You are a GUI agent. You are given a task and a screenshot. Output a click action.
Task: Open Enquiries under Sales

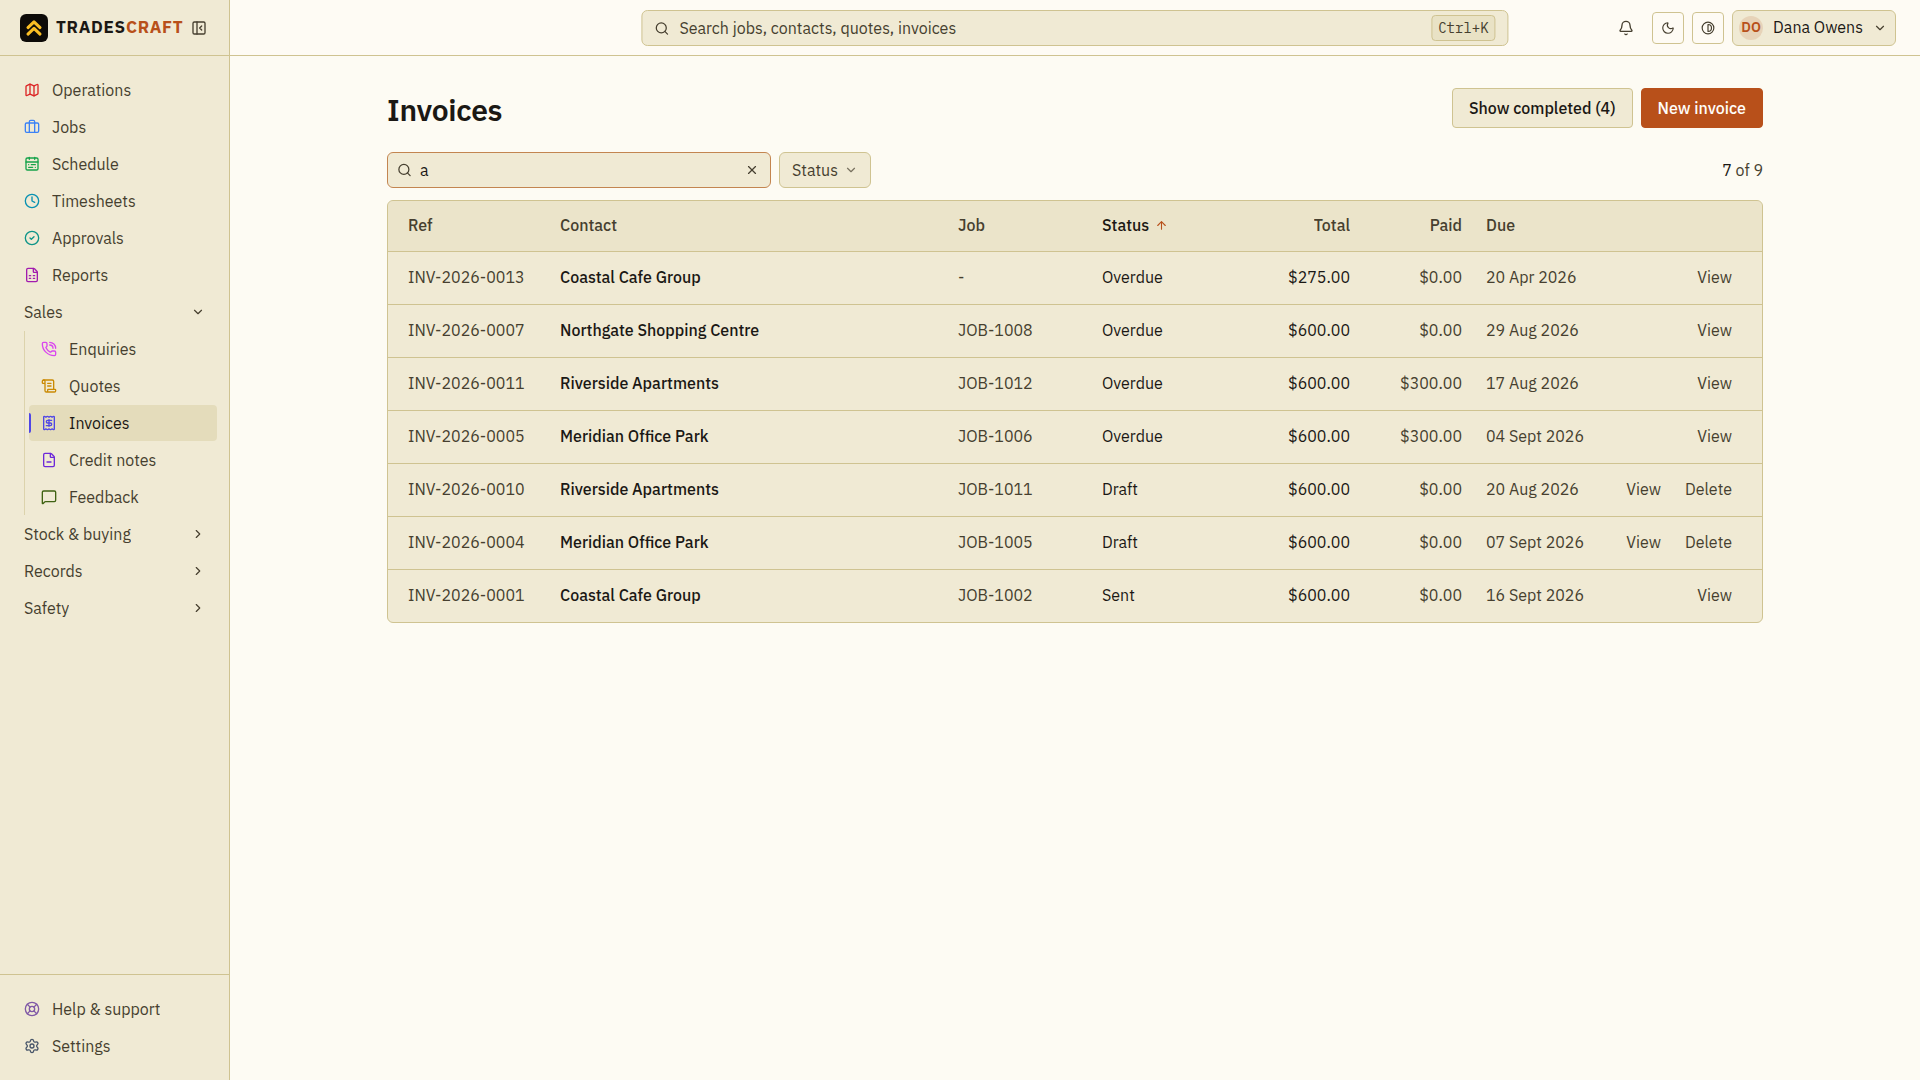pos(123,349)
